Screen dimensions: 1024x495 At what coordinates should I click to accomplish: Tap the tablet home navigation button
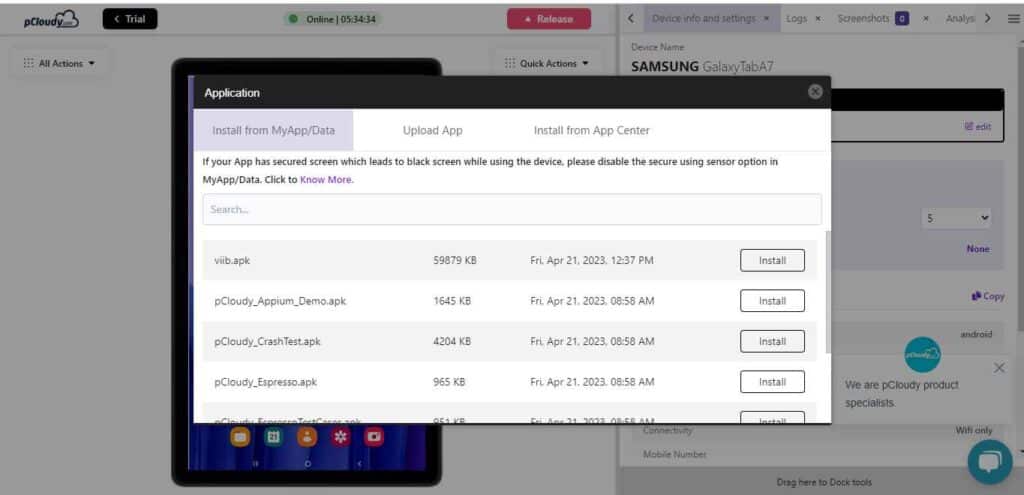[x=308, y=464]
